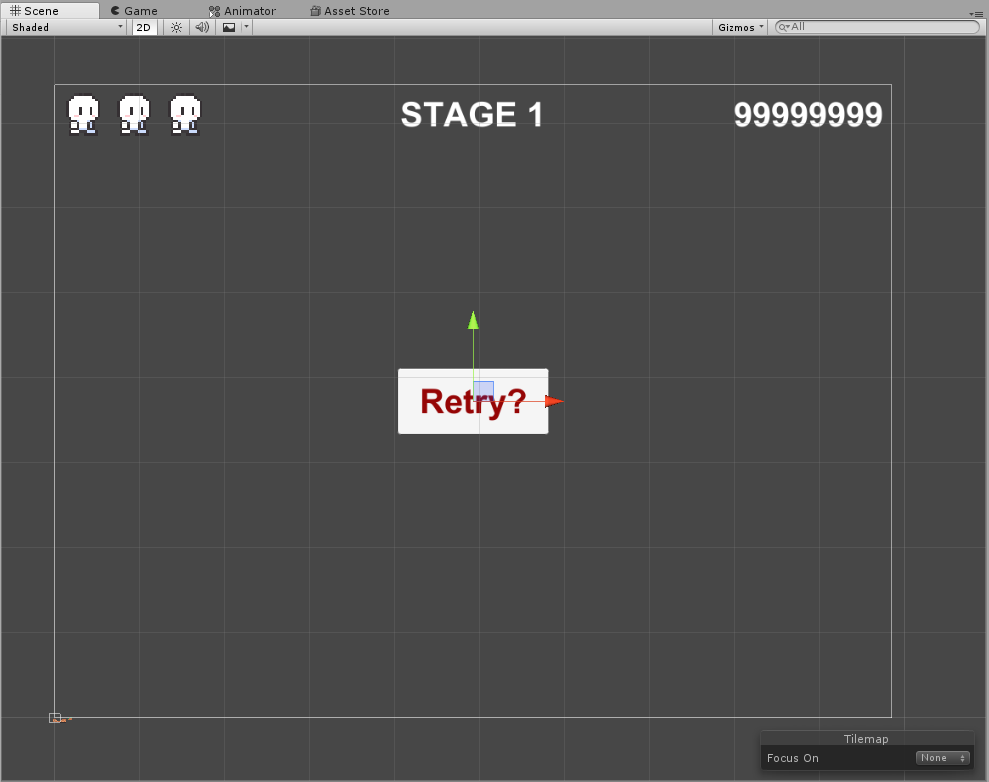This screenshot has width=989, height=782.
Task: Select the first life character sprite
Action: pos(83,115)
